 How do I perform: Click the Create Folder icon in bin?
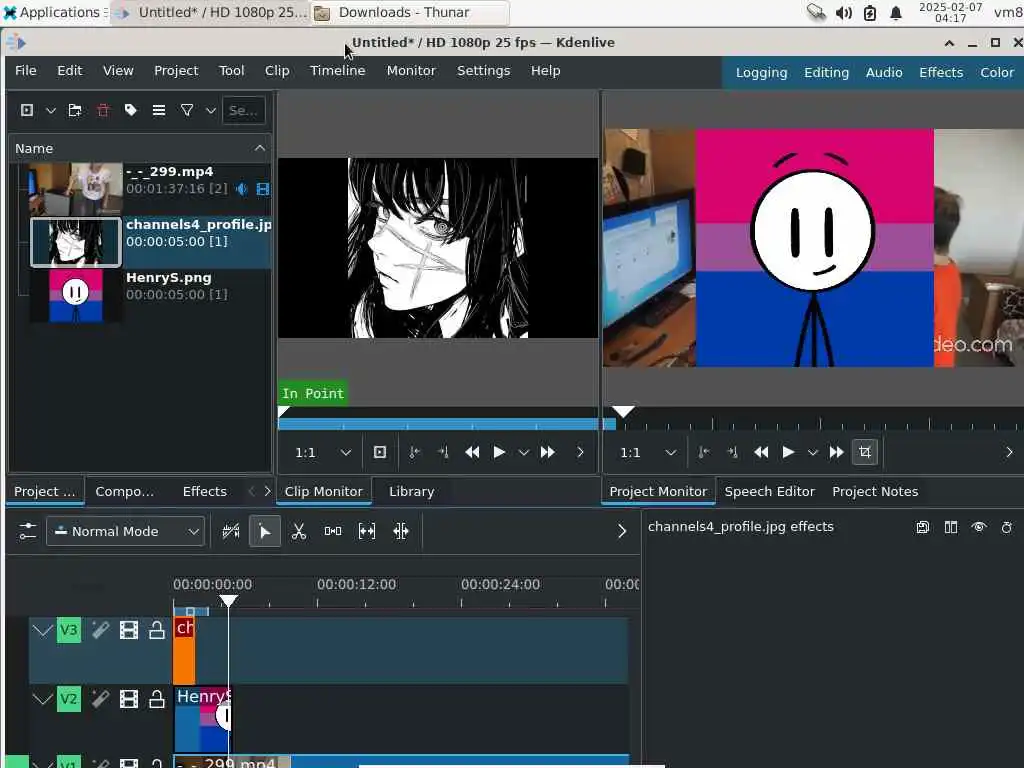click(75, 110)
